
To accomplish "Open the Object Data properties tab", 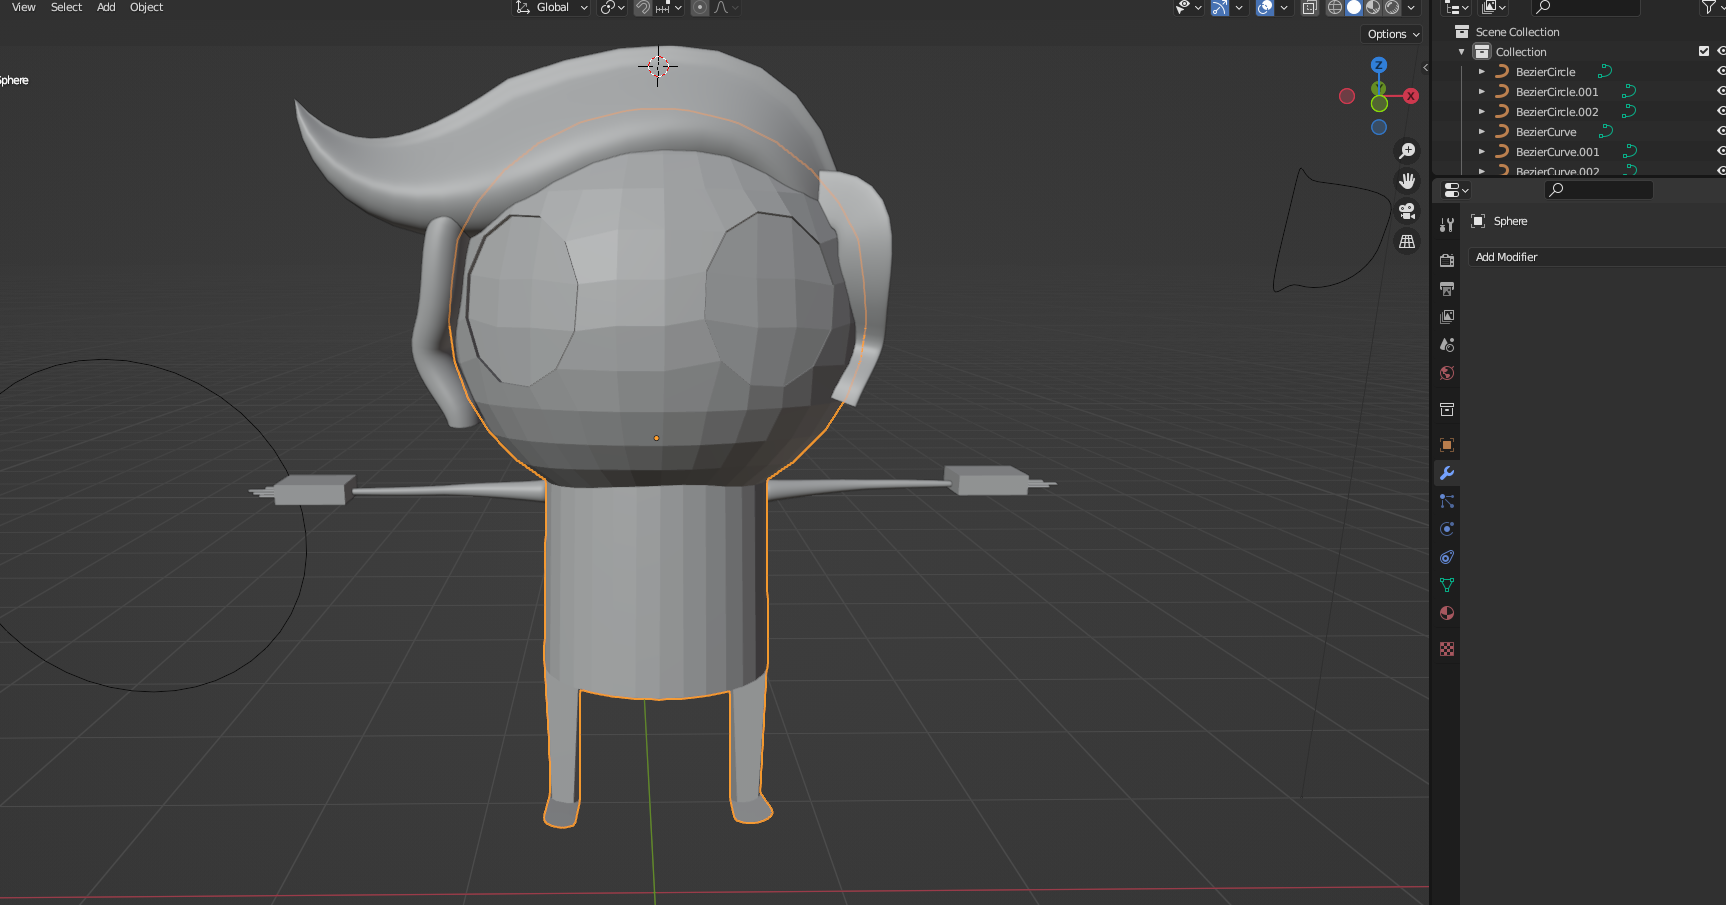I will point(1447,585).
